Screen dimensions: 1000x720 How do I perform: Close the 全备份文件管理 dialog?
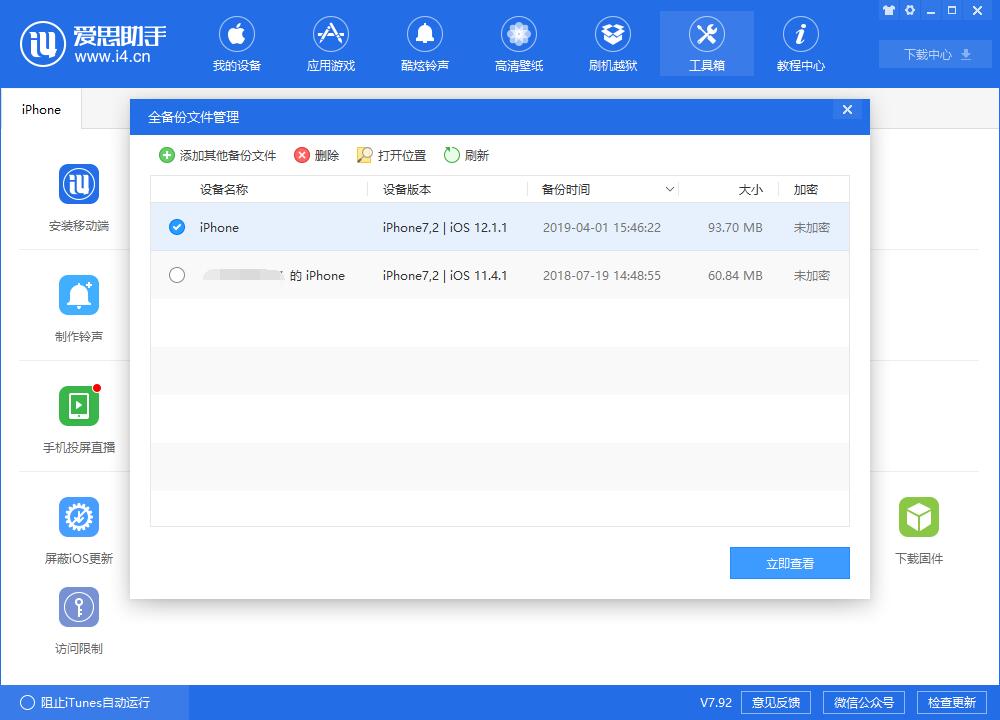[x=847, y=110]
